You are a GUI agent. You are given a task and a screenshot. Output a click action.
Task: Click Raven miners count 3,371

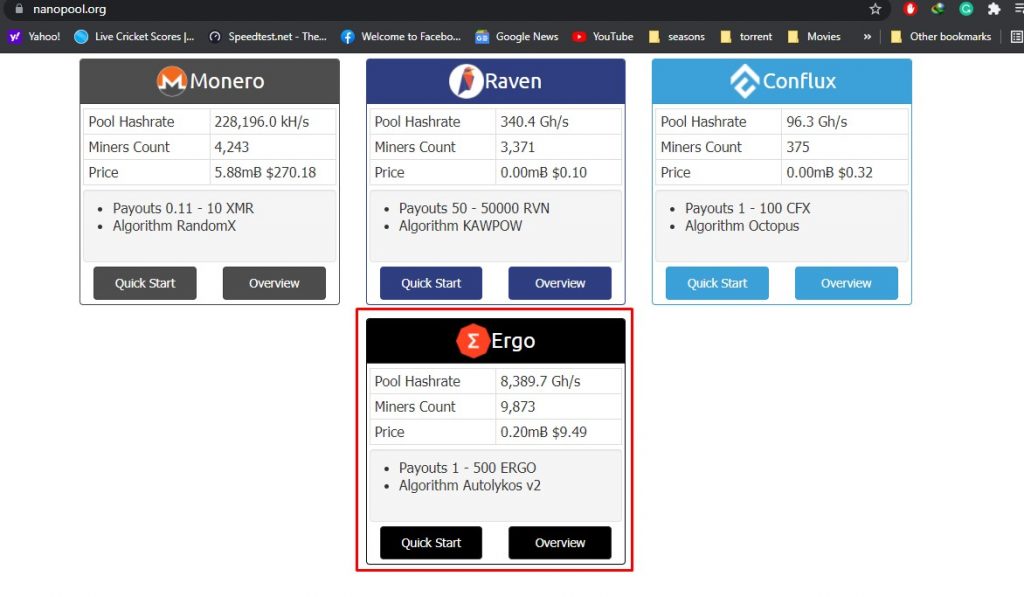[517, 147]
